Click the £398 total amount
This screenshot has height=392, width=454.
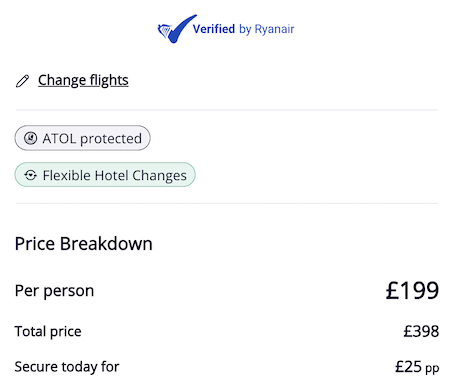coord(421,331)
